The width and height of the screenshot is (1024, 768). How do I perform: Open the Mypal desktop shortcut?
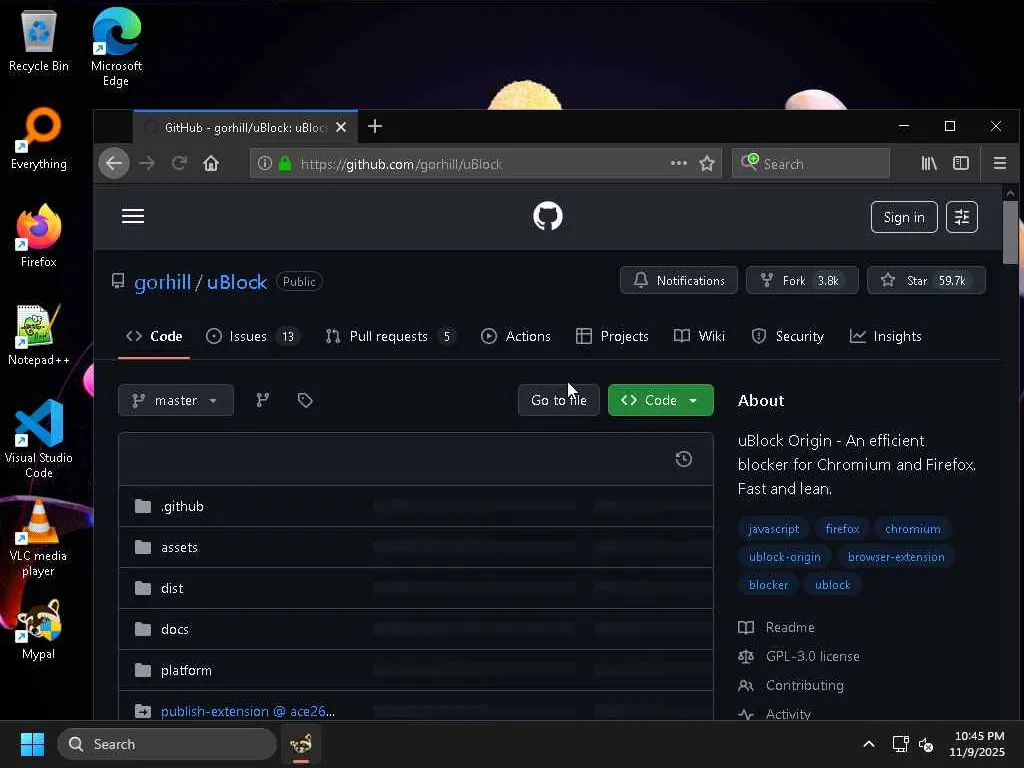pos(39,630)
